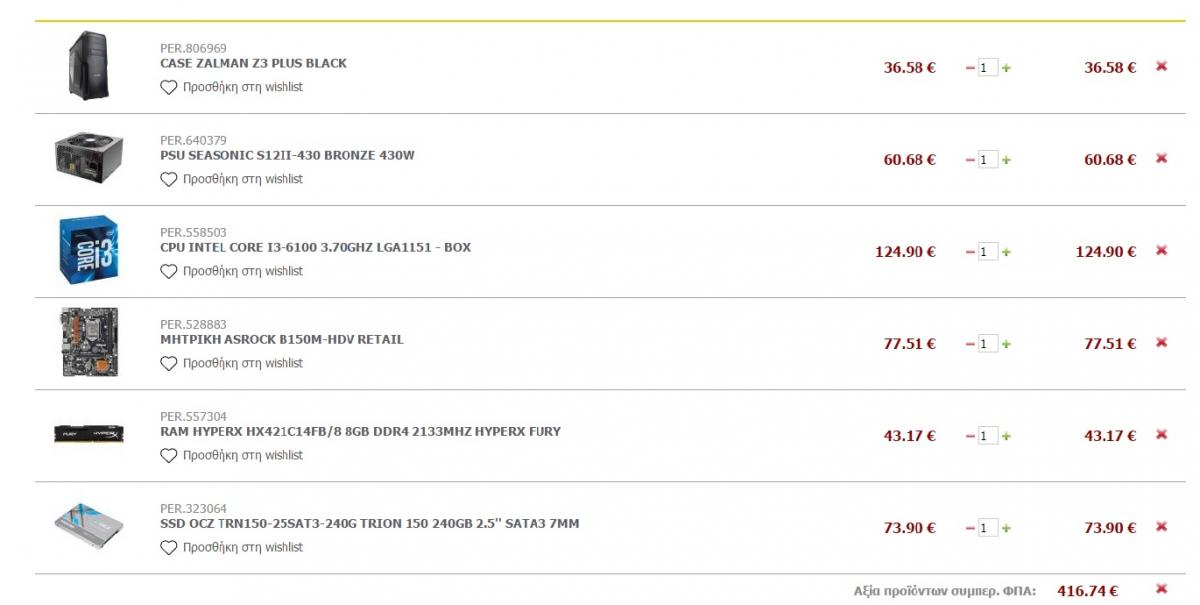Open PSU SEASONIC S12II-430 BRONZE product link
This screenshot has height=605, width=1200.
coord(287,155)
